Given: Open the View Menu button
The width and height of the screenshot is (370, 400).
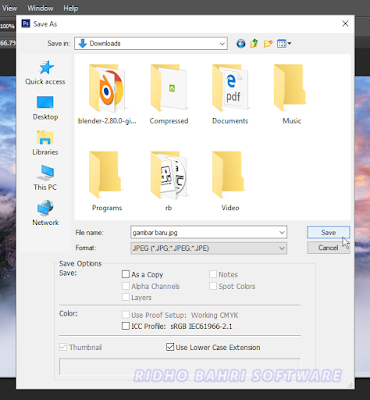Looking at the screenshot, I should click(x=284, y=44).
